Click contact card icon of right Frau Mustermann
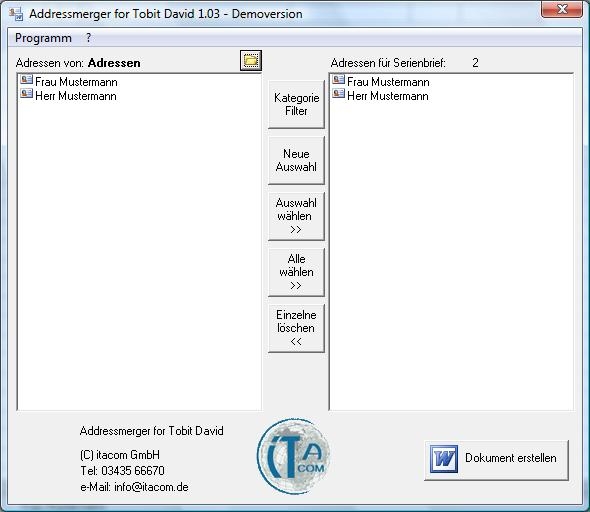This screenshot has width=590, height=512. pos(339,79)
